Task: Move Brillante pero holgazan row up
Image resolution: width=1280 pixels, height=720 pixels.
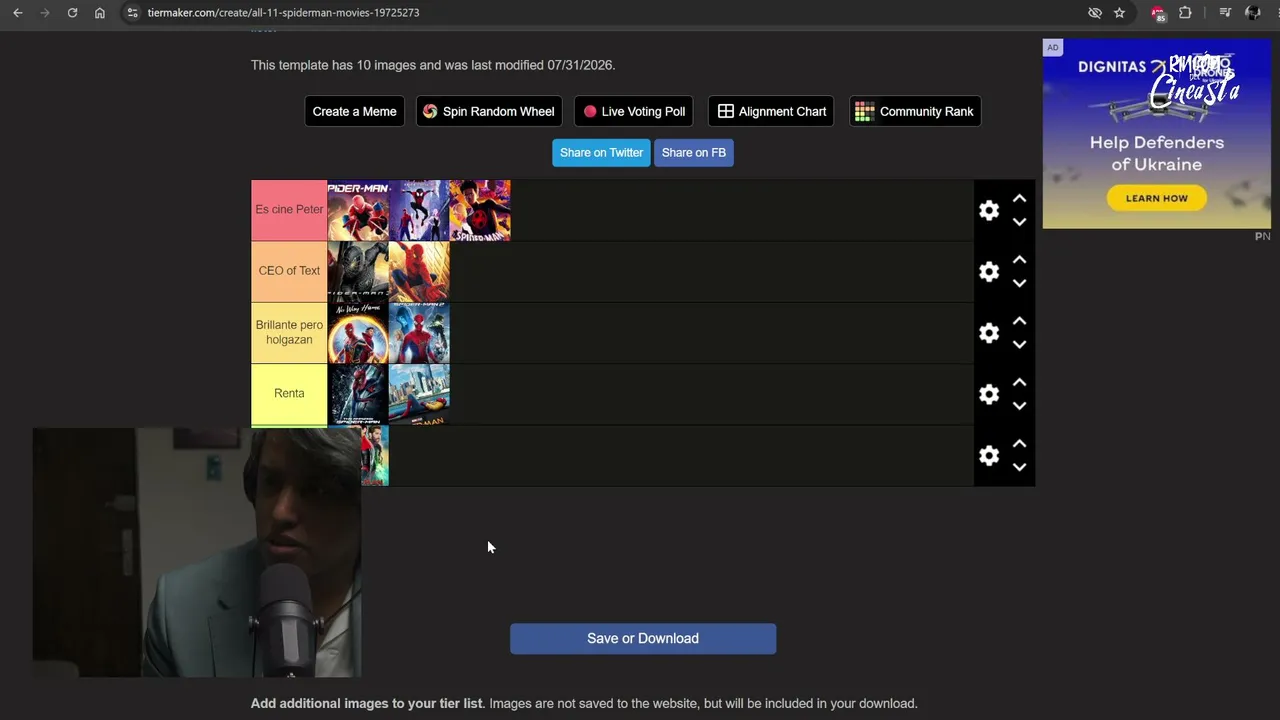Action: click(1019, 321)
